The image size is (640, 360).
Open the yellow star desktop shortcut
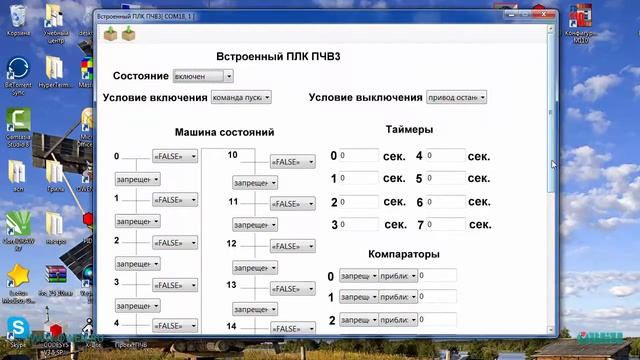18,283
